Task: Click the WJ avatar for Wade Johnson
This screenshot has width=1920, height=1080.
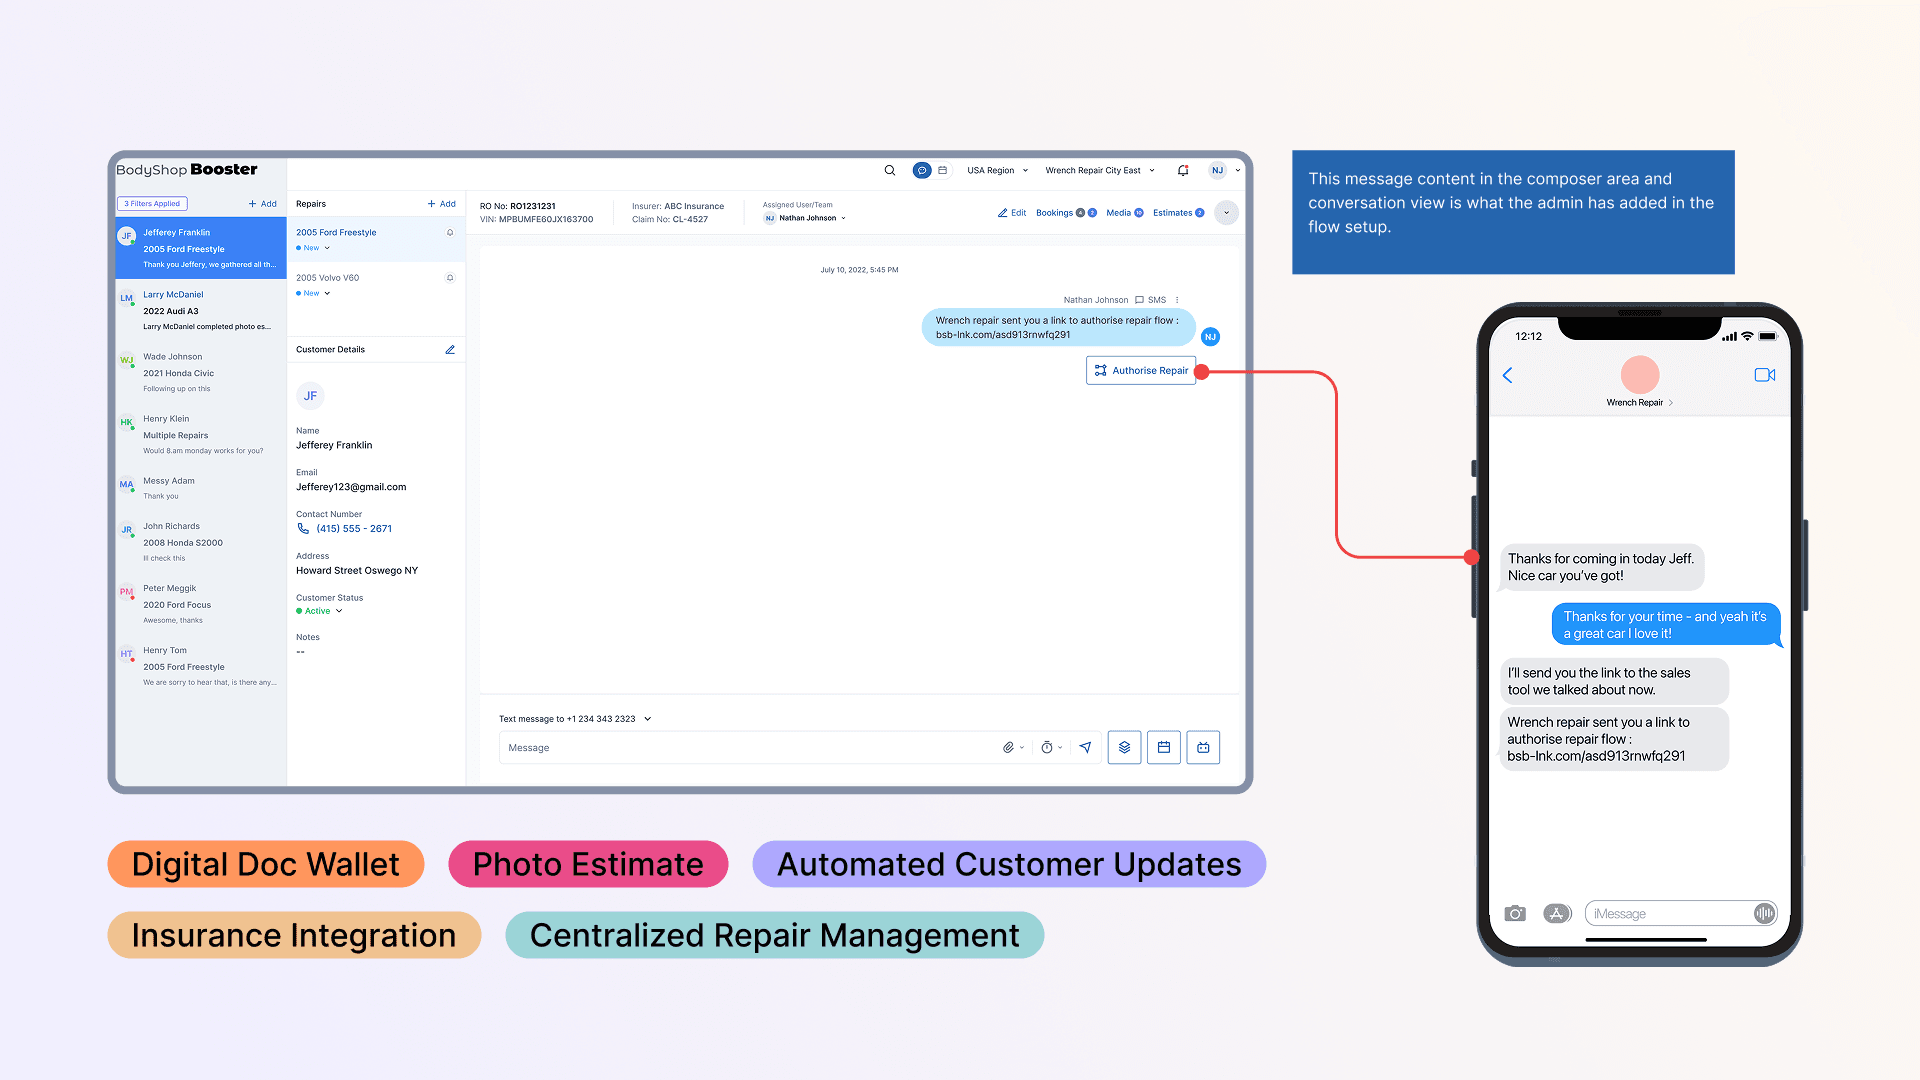Action: point(127,360)
